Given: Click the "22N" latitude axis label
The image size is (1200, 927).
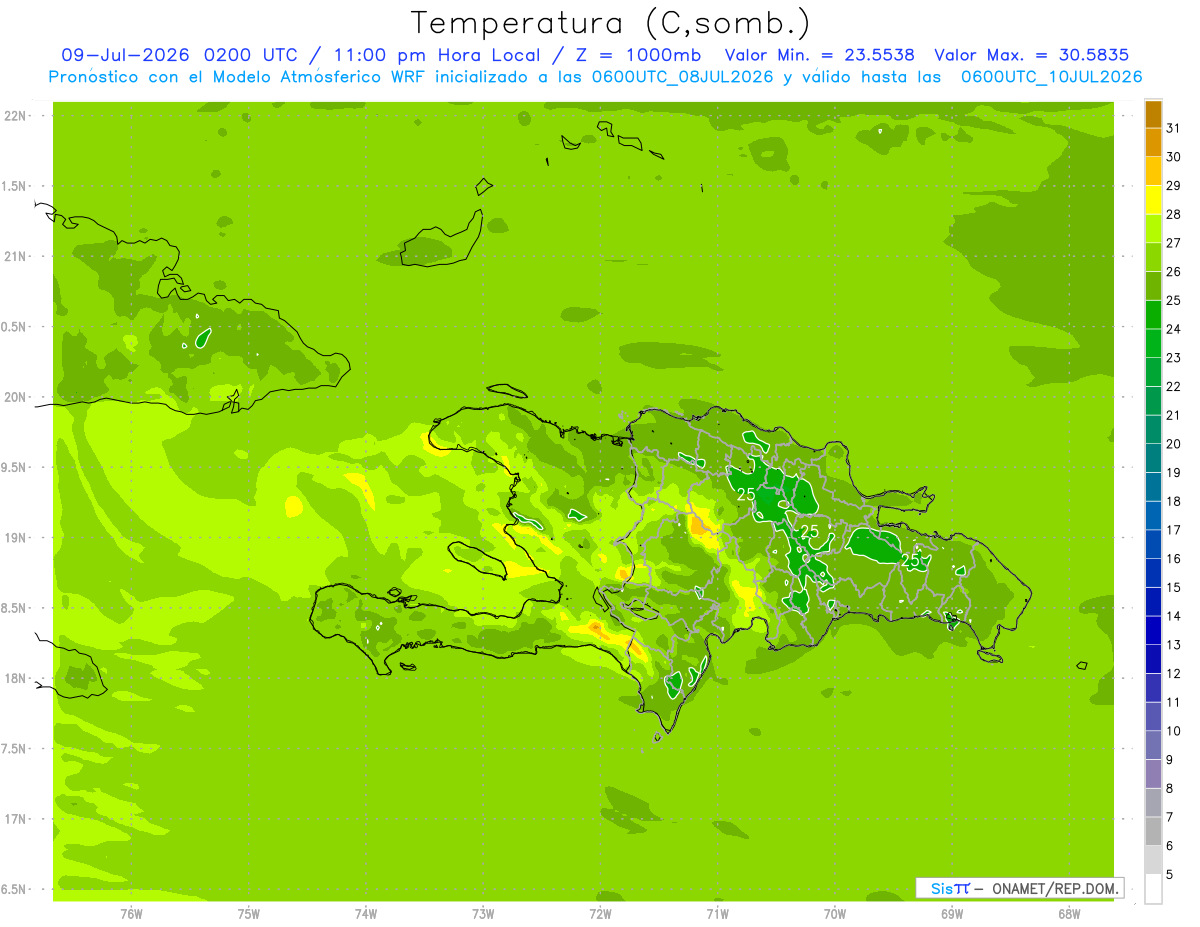Looking at the screenshot, I should 14,115.
